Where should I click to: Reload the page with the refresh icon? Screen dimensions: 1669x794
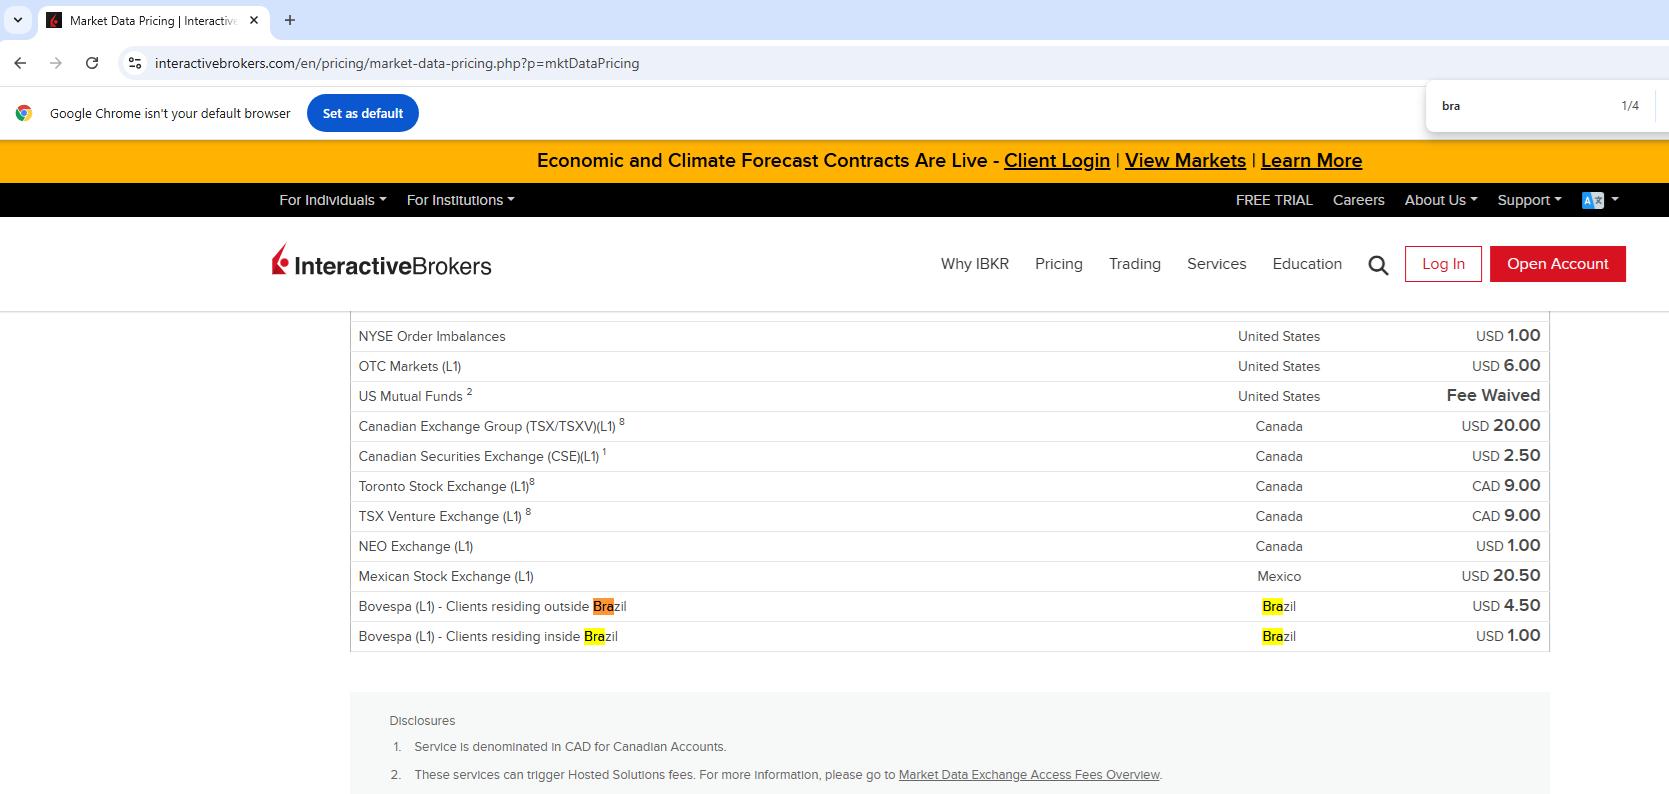pos(92,63)
